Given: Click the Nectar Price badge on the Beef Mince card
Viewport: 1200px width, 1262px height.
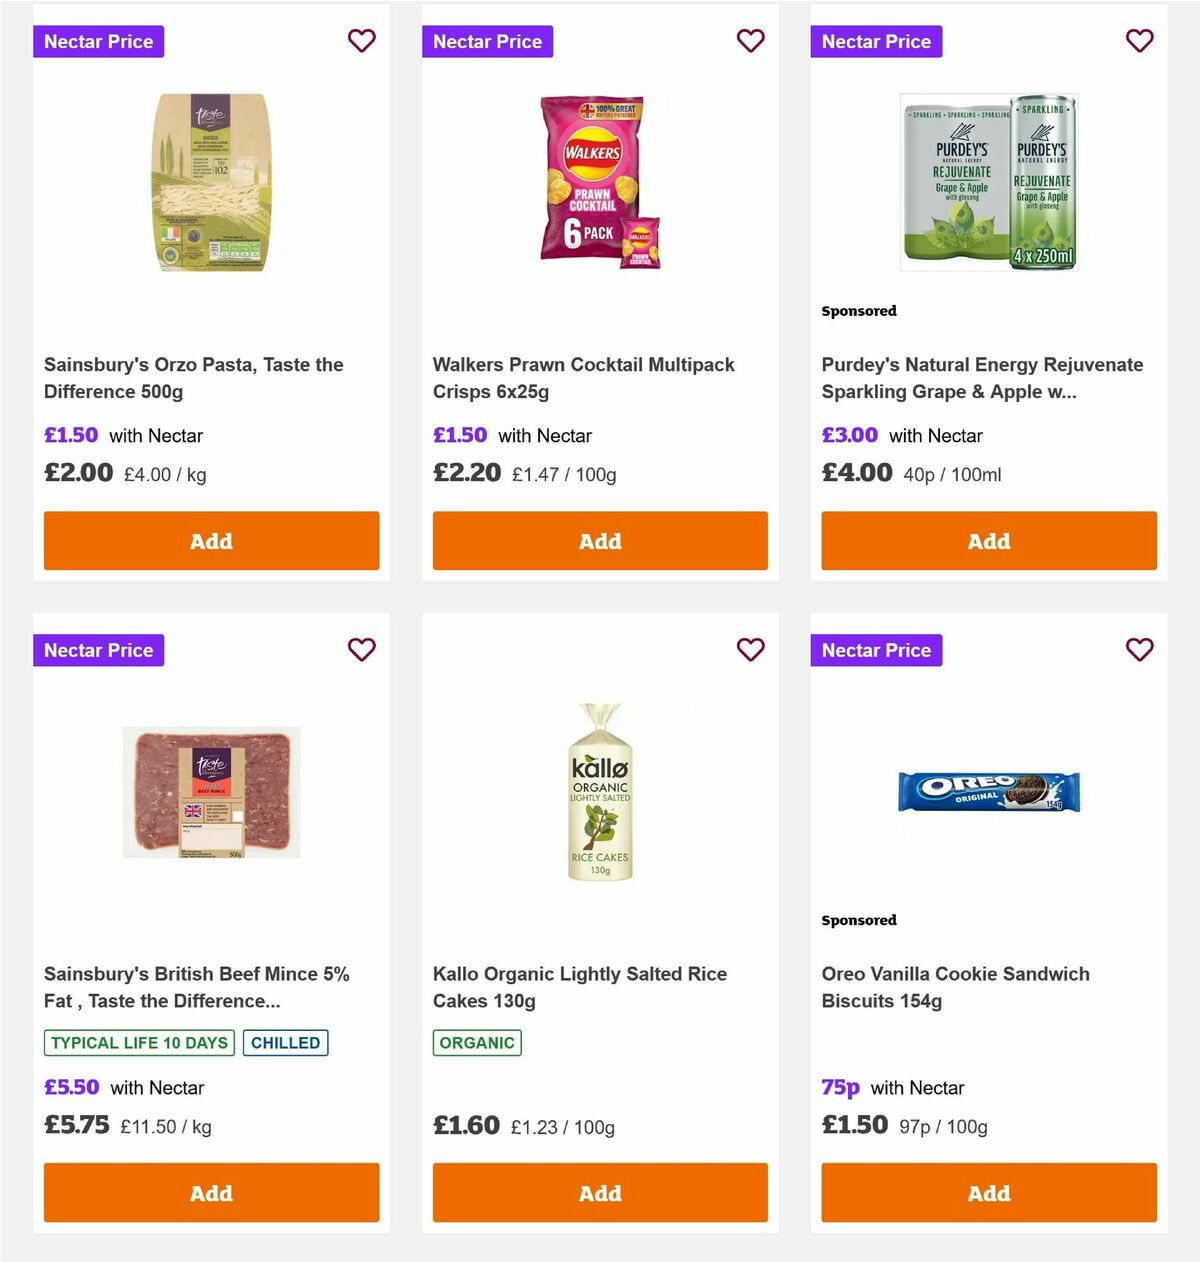Looking at the screenshot, I should (98, 650).
